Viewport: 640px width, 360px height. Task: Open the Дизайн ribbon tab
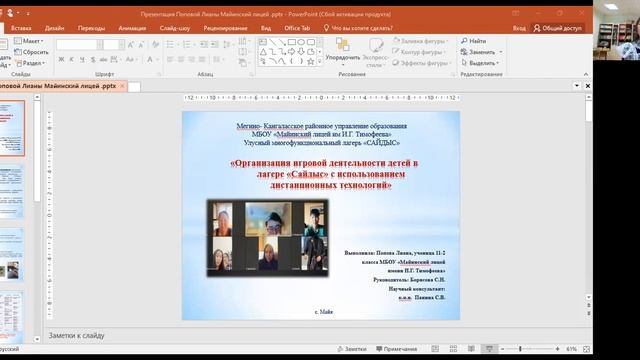(54, 28)
